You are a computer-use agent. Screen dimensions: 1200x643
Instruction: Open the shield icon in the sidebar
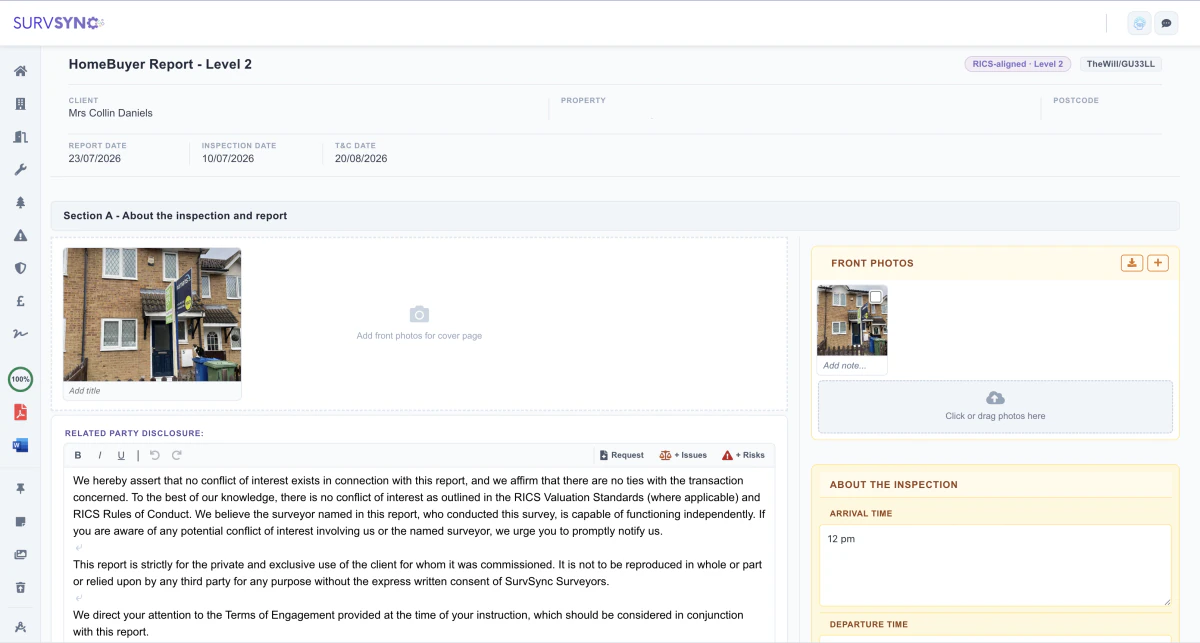[20, 268]
